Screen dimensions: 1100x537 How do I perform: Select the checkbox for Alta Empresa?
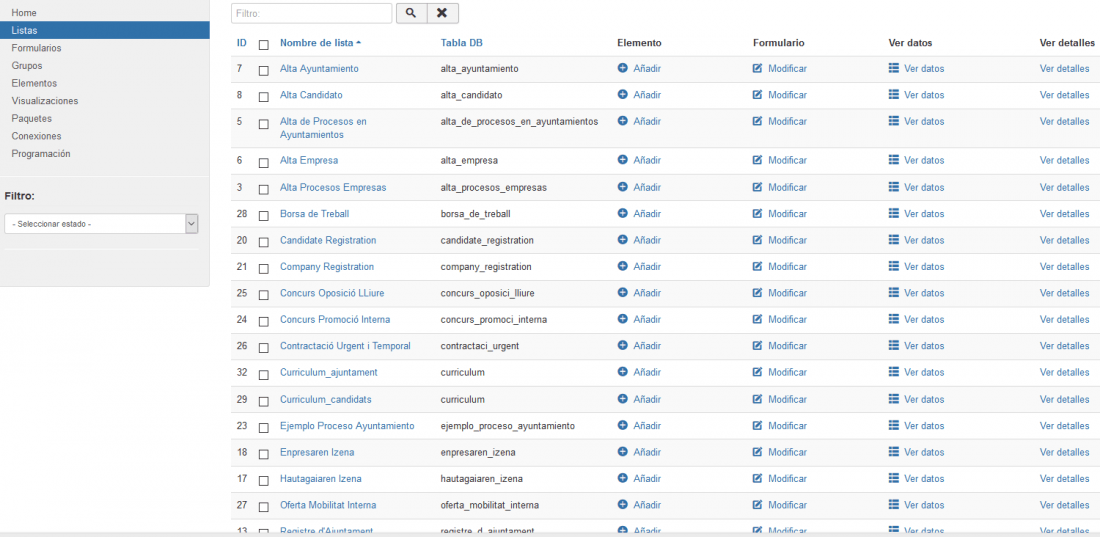(264, 163)
